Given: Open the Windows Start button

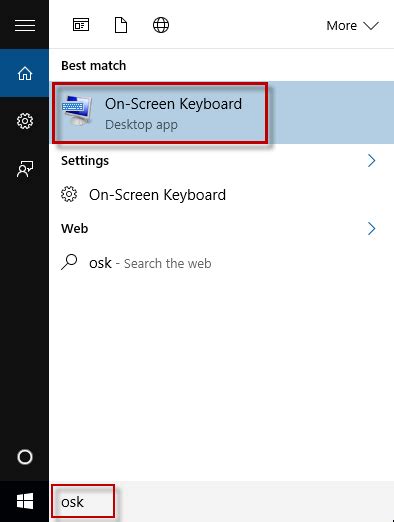Looking at the screenshot, I should tap(25, 501).
